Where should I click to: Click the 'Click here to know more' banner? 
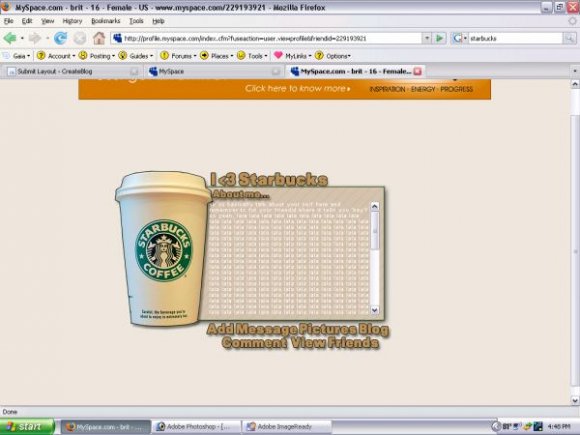pyautogui.click(x=297, y=89)
